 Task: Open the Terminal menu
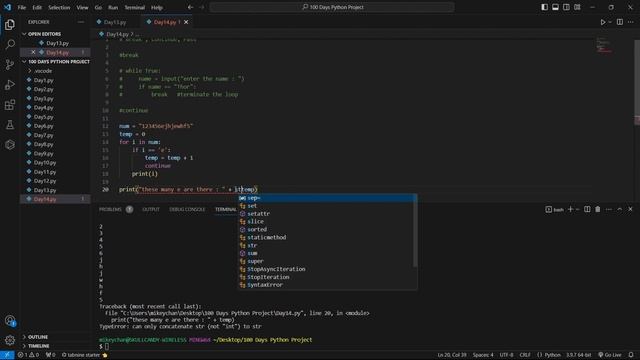[x=135, y=7]
